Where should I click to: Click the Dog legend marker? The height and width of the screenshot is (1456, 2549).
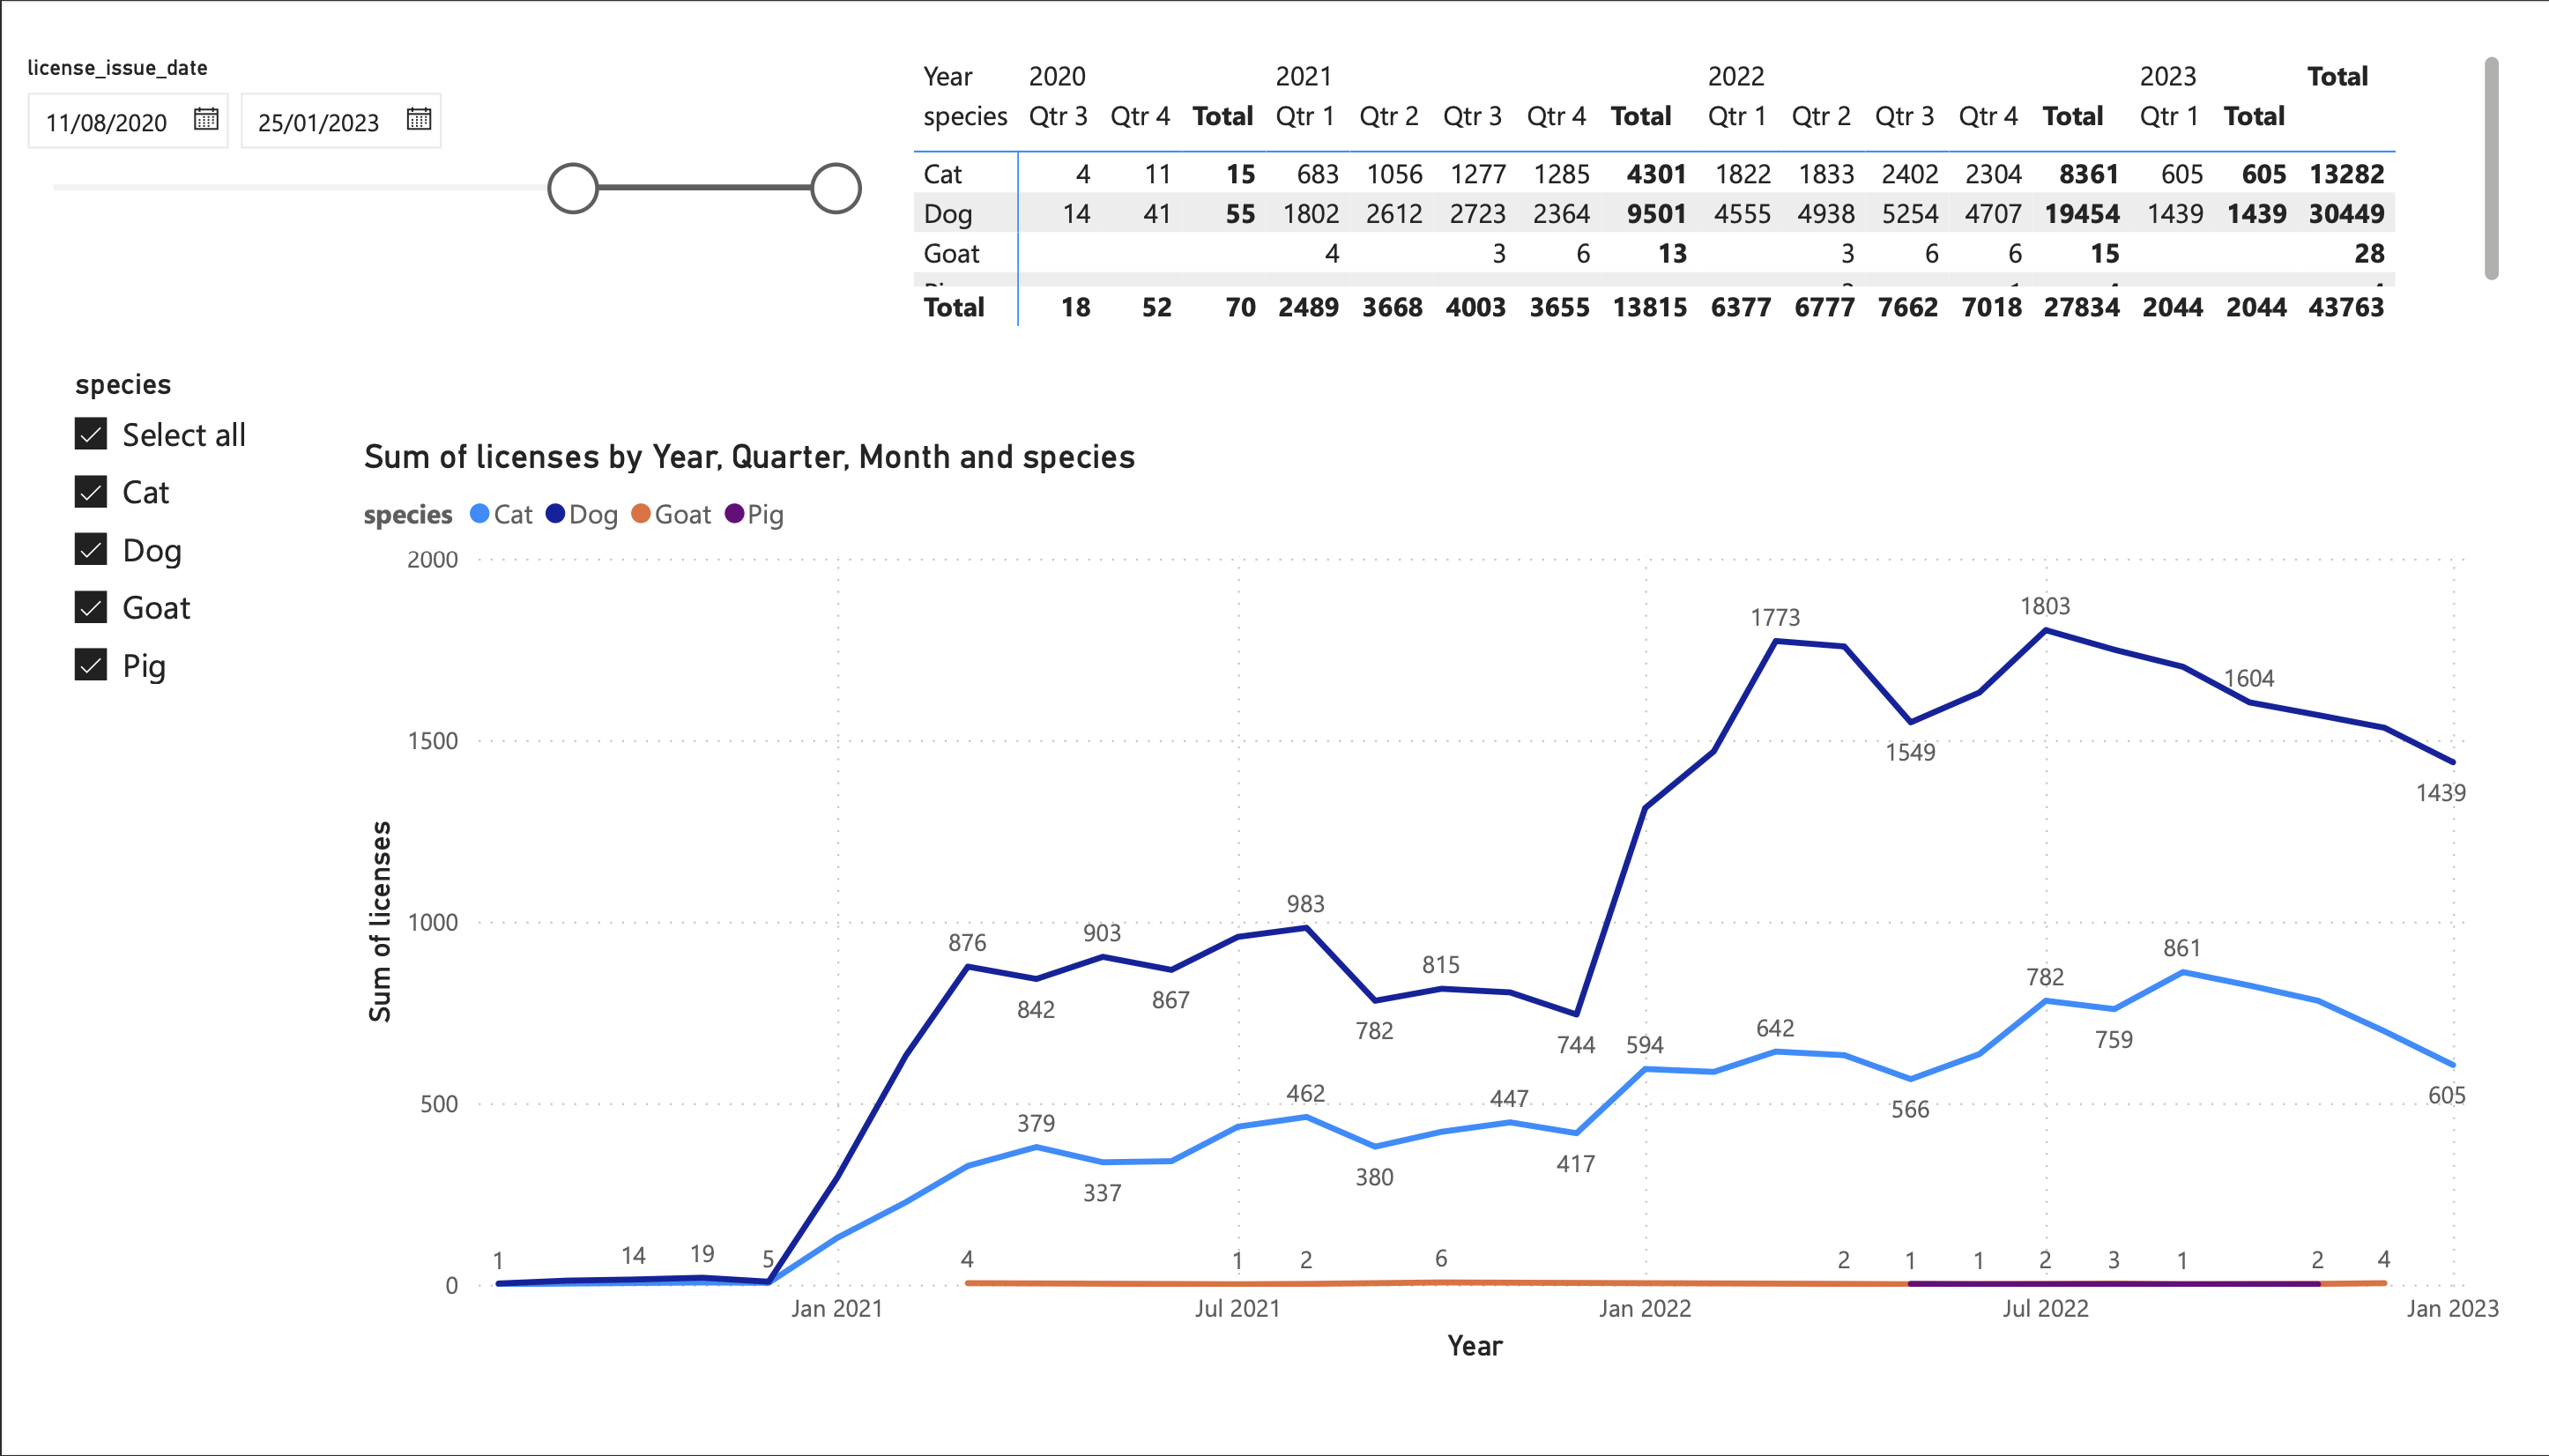click(x=554, y=514)
